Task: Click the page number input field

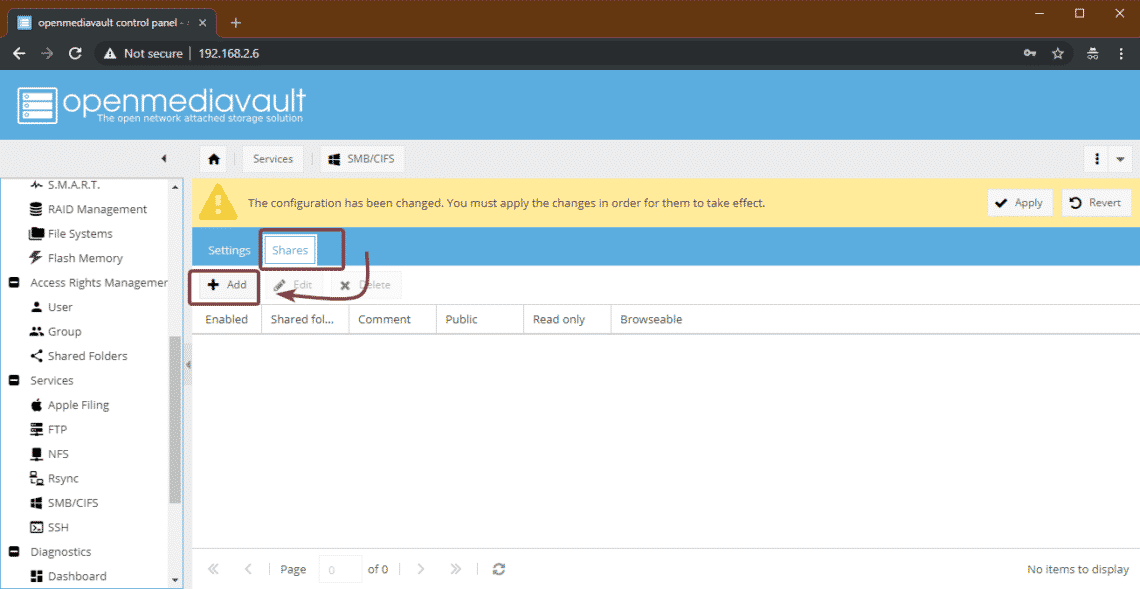Action: 340,569
